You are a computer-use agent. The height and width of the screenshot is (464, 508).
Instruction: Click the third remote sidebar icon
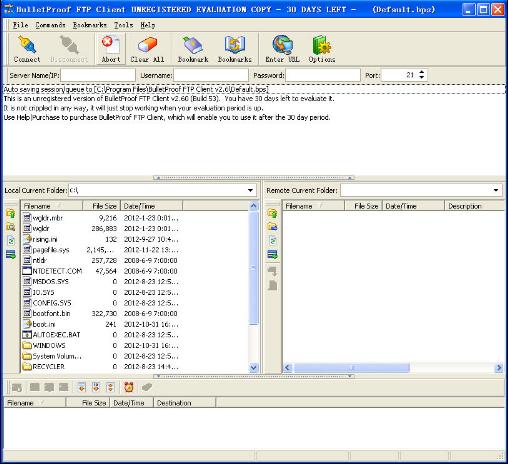click(x=272, y=241)
